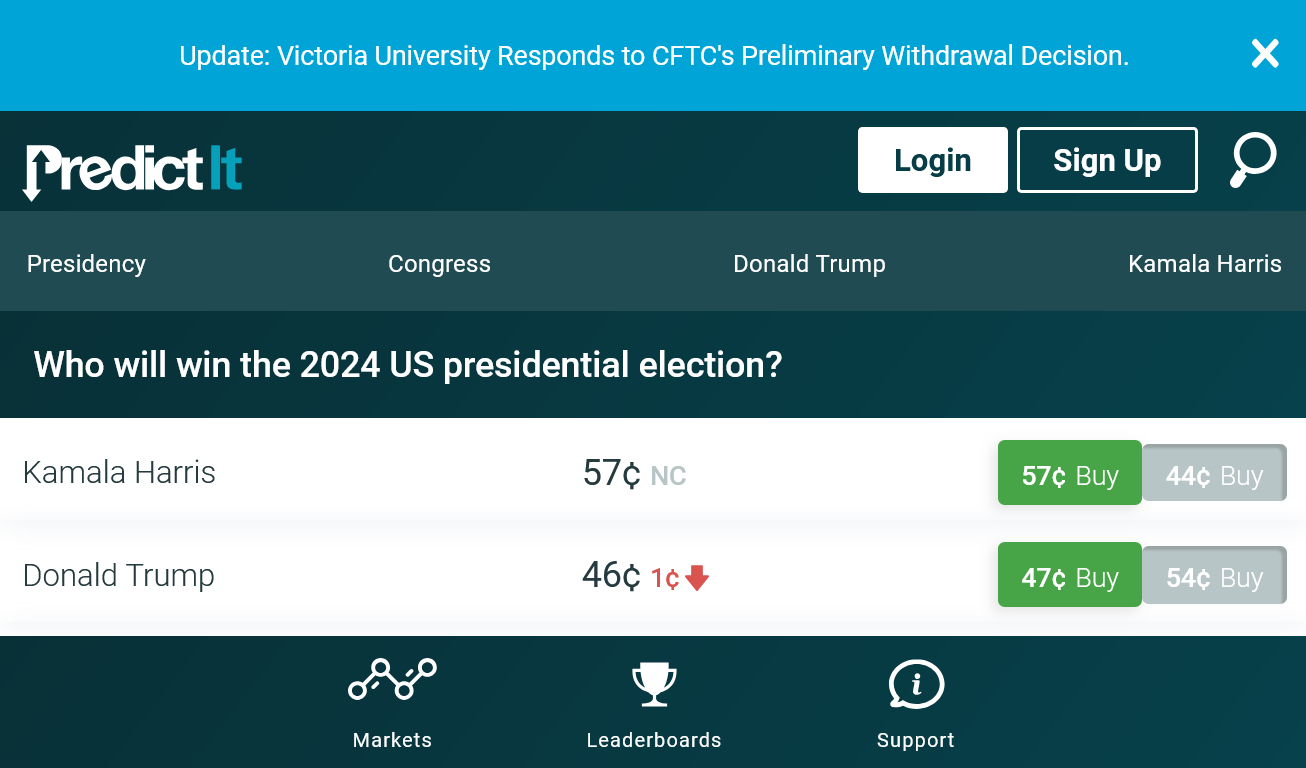Click the Sign Up button
Viewport: 1306px width, 768px height.
[x=1106, y=160]
